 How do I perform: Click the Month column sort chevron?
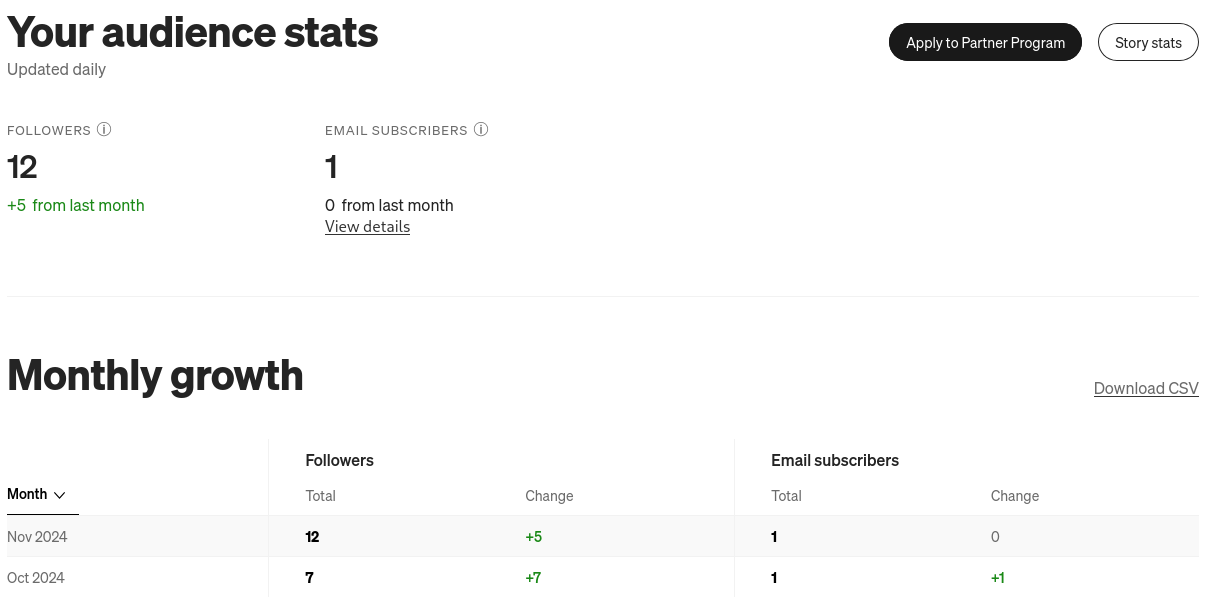tap(59, 495)
